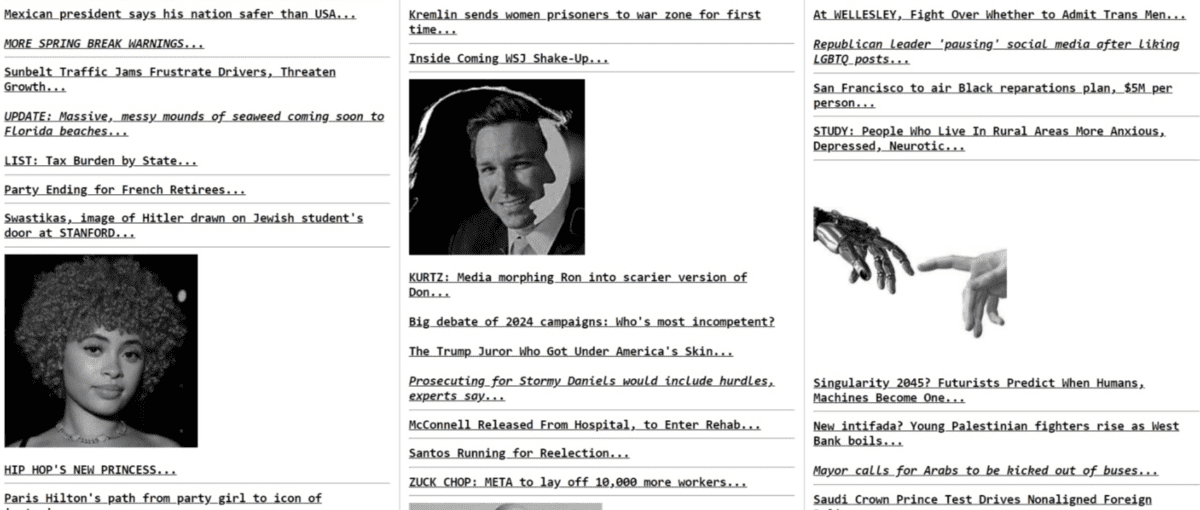Open HIP HOP'S NEW PRINCESS headline
This screenshot has height=510, width=1200.
point(90,470)
